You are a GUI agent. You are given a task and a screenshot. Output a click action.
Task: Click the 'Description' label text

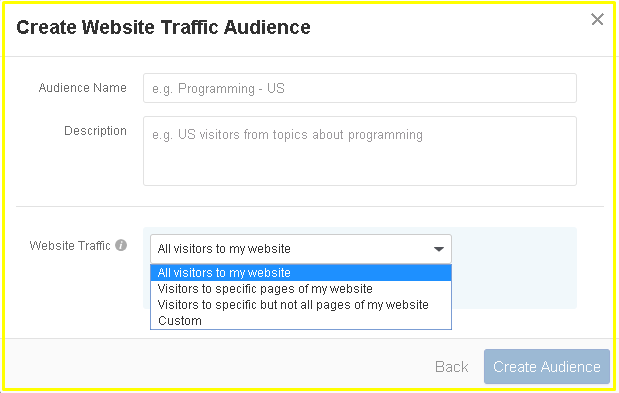coord(95,131)
